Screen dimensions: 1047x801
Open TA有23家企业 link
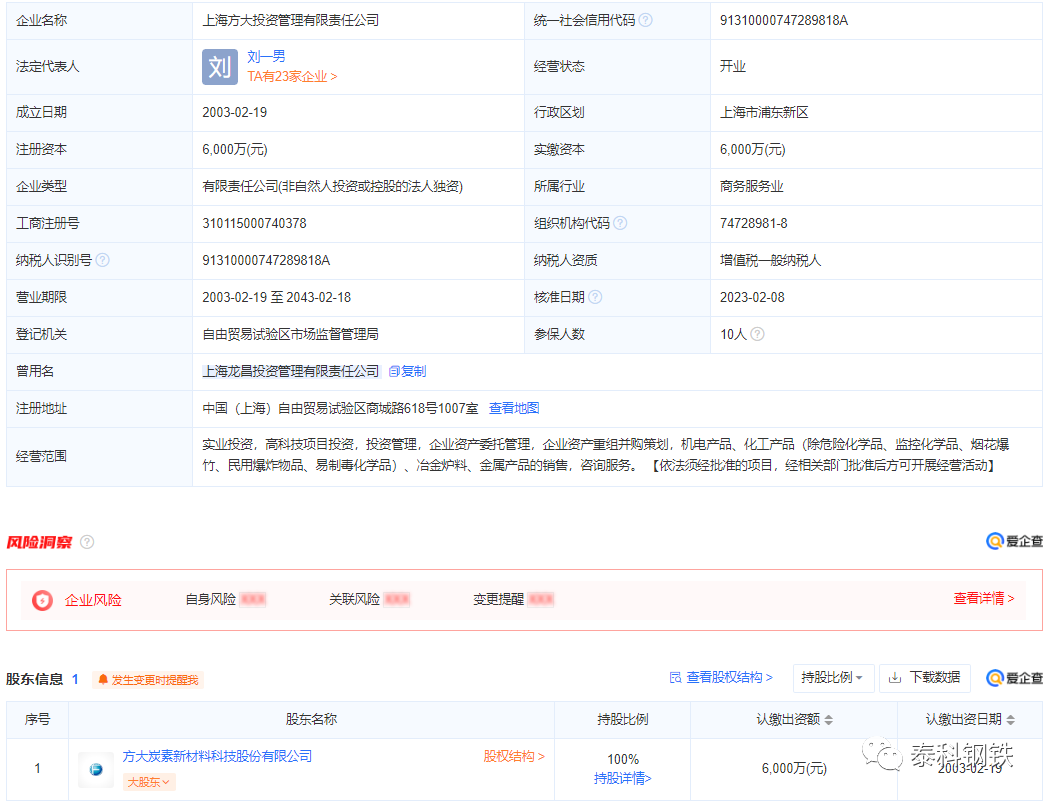pyautogui.click(x=292, y=77)
